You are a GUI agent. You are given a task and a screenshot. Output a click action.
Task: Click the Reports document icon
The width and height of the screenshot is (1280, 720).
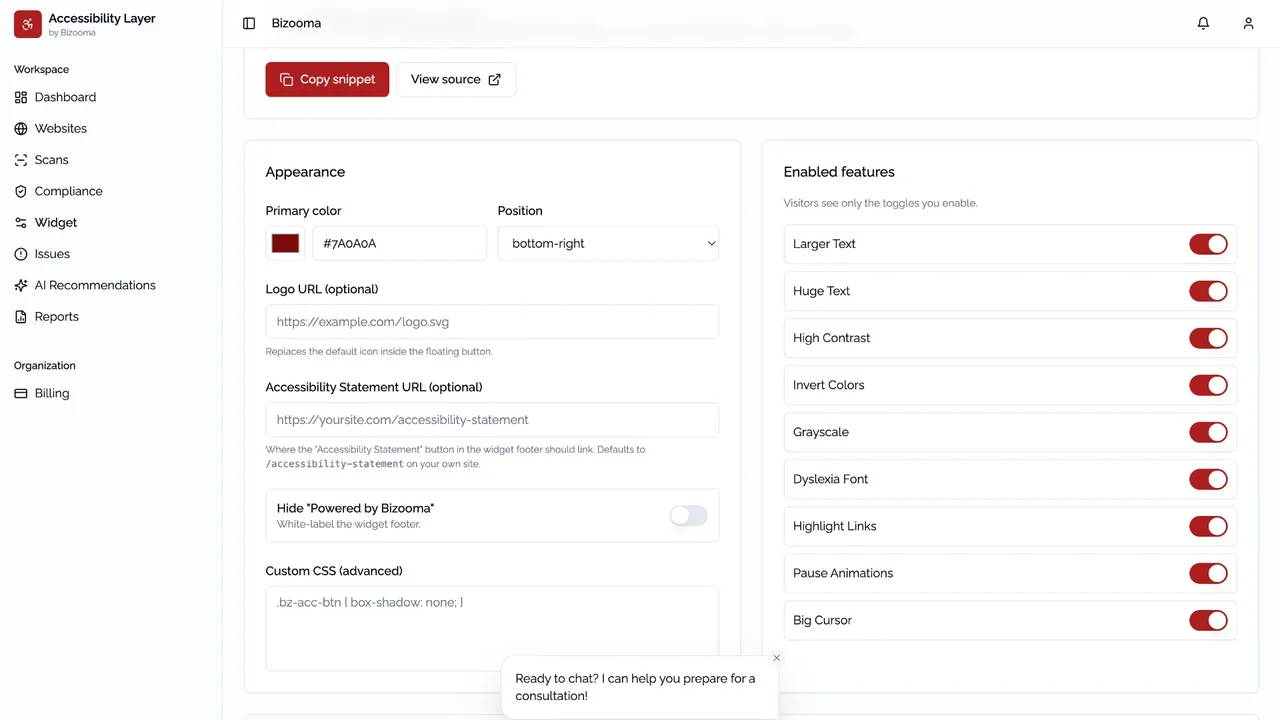click(21, 317)
